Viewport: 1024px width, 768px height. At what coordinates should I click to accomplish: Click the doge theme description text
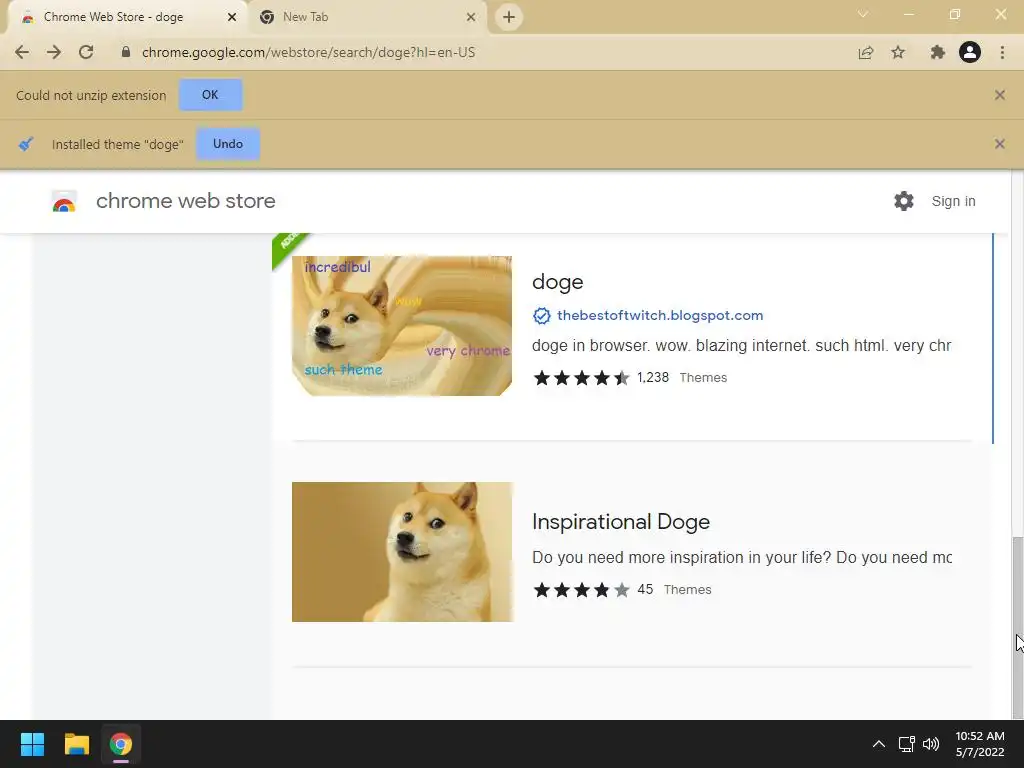[x=741, y=345]
